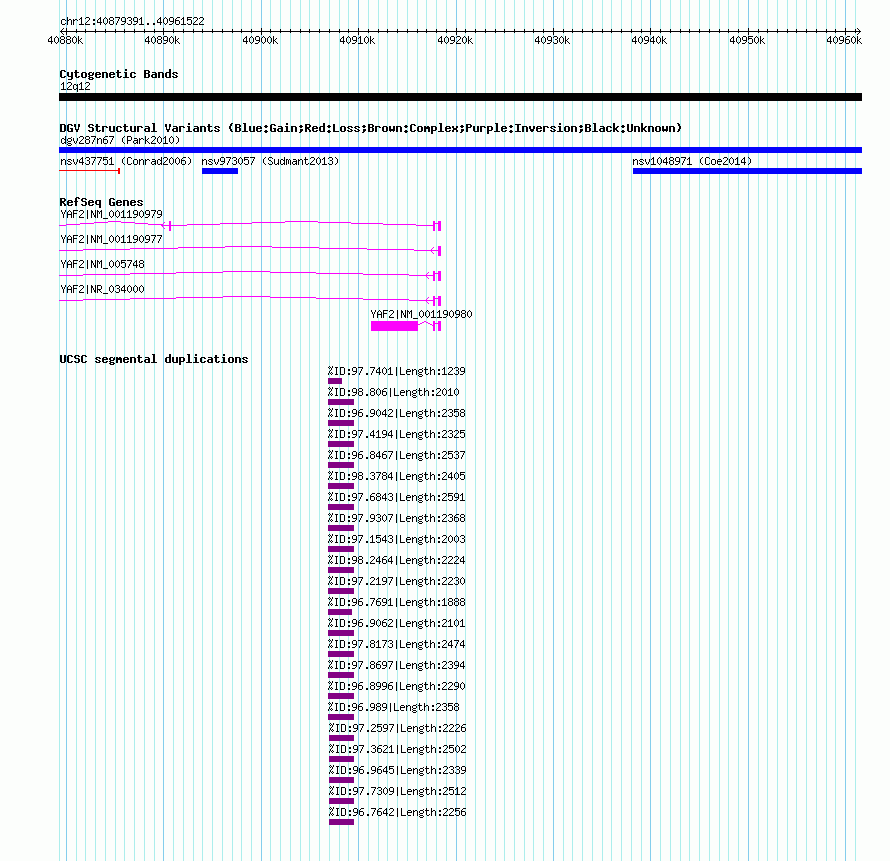Click the YAF2|NM_001190979 gene label
The height and width of the screenshot is (861, 890).
pos(111,214)
